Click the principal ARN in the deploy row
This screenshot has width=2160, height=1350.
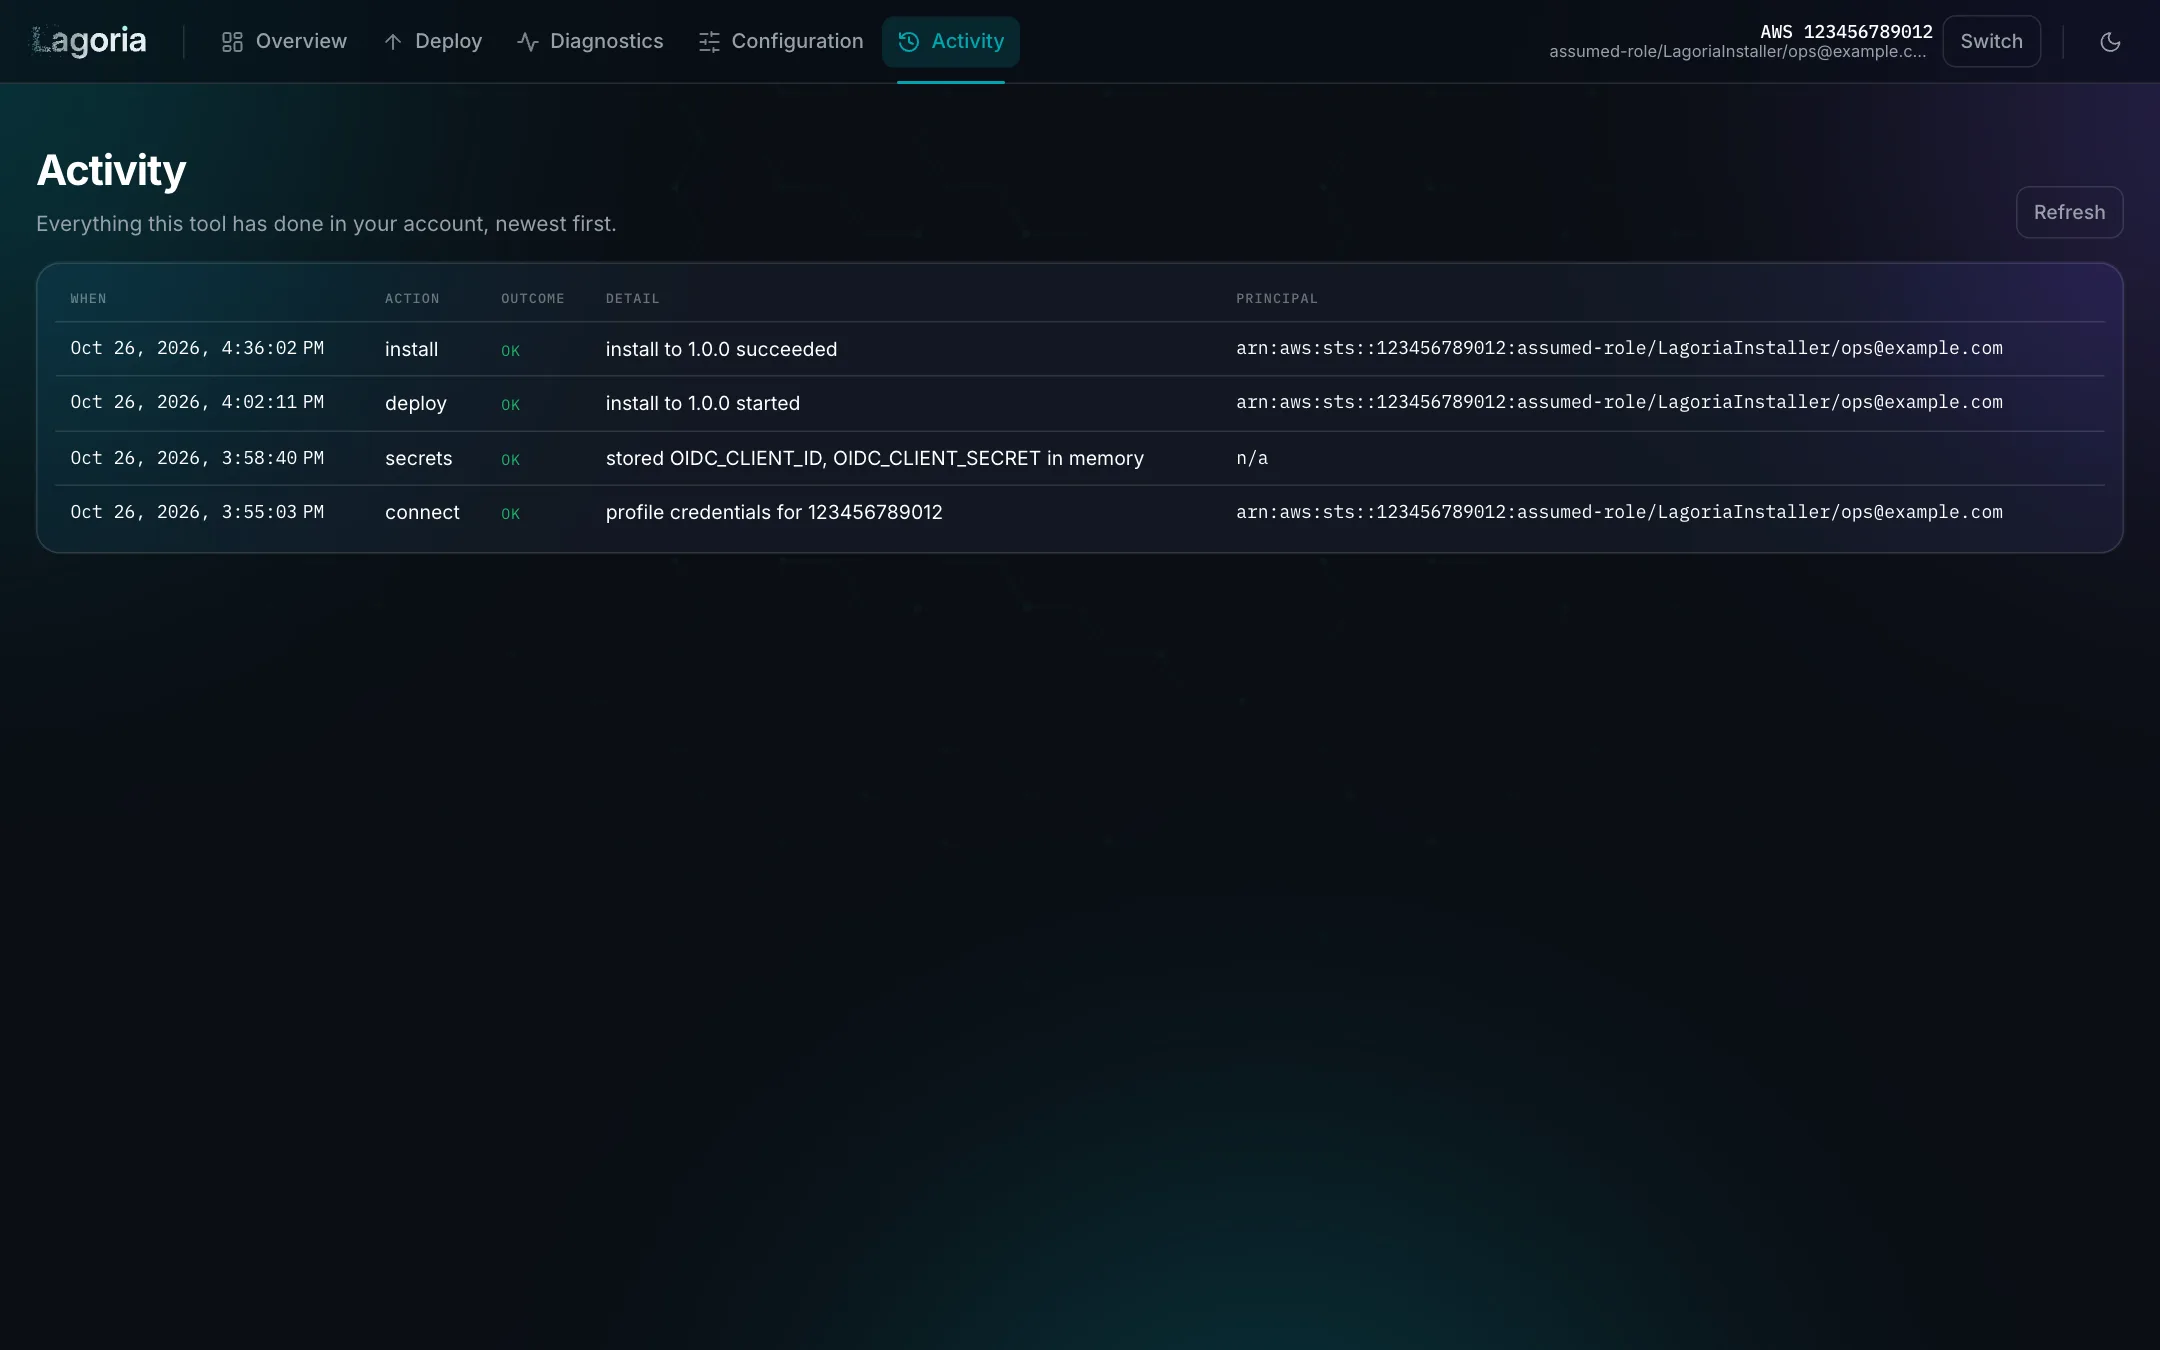tap(1619, 402)
